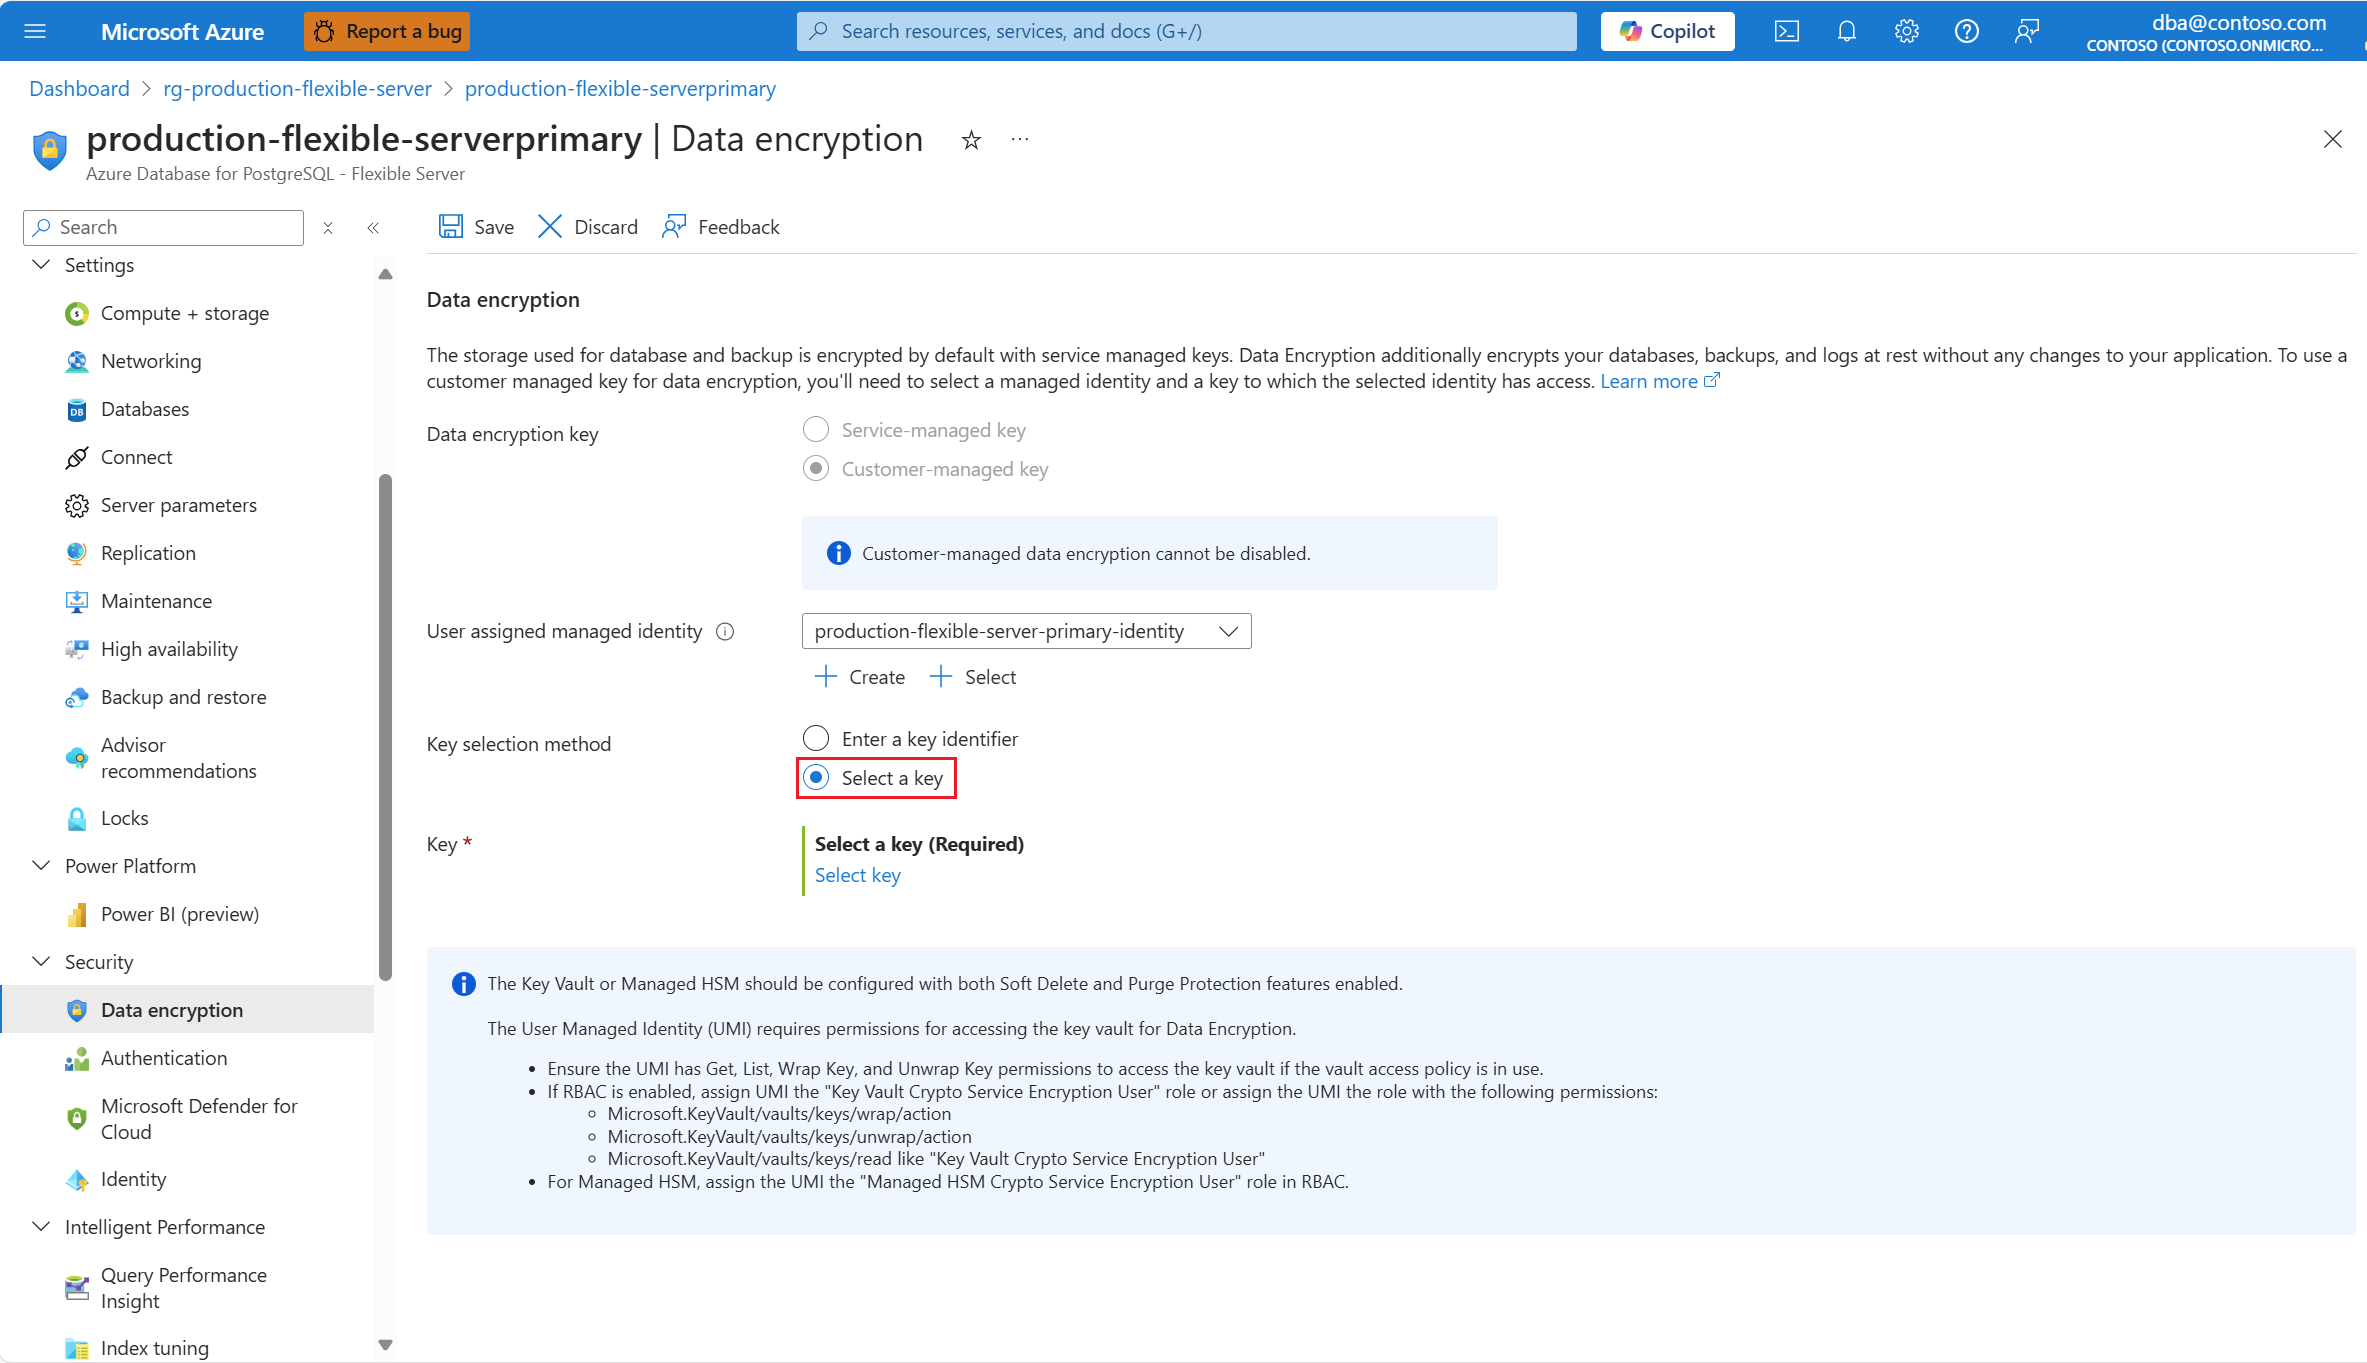This screenshot has width=2367, height=1363.
Task: Choose the Select a key radio button
Action: tap(816, 778)
